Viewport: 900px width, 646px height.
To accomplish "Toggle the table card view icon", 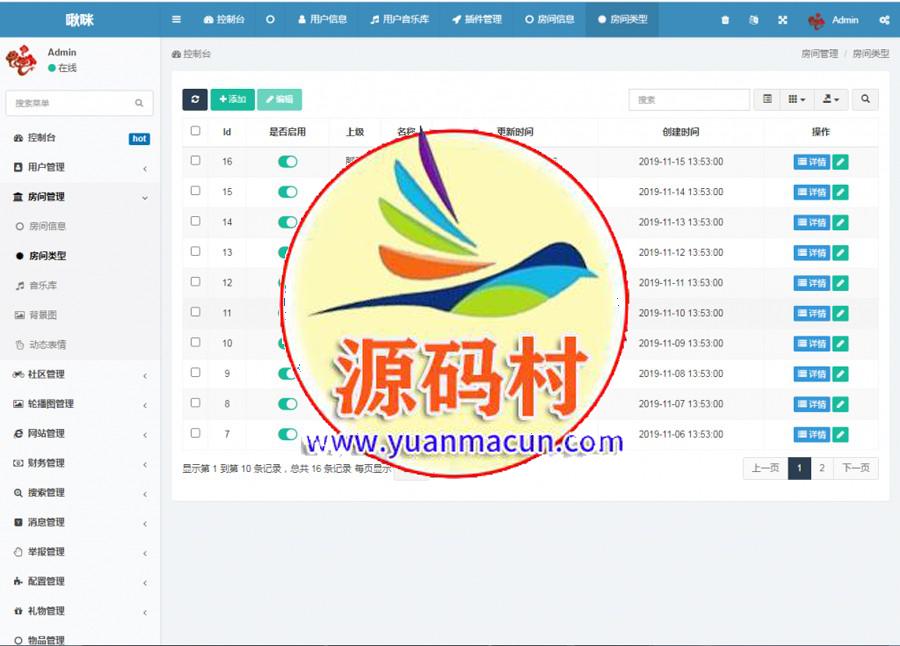I will click(x=767, y=99).
